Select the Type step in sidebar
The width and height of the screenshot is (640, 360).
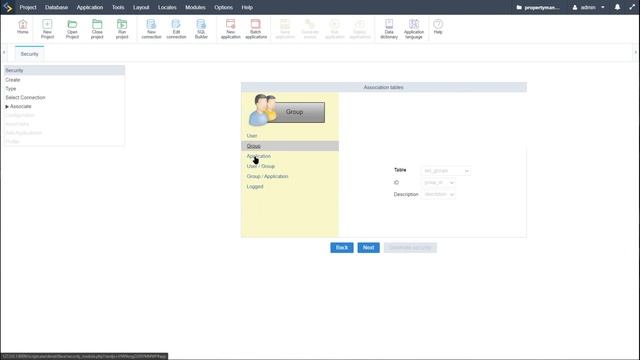(11, 89)
